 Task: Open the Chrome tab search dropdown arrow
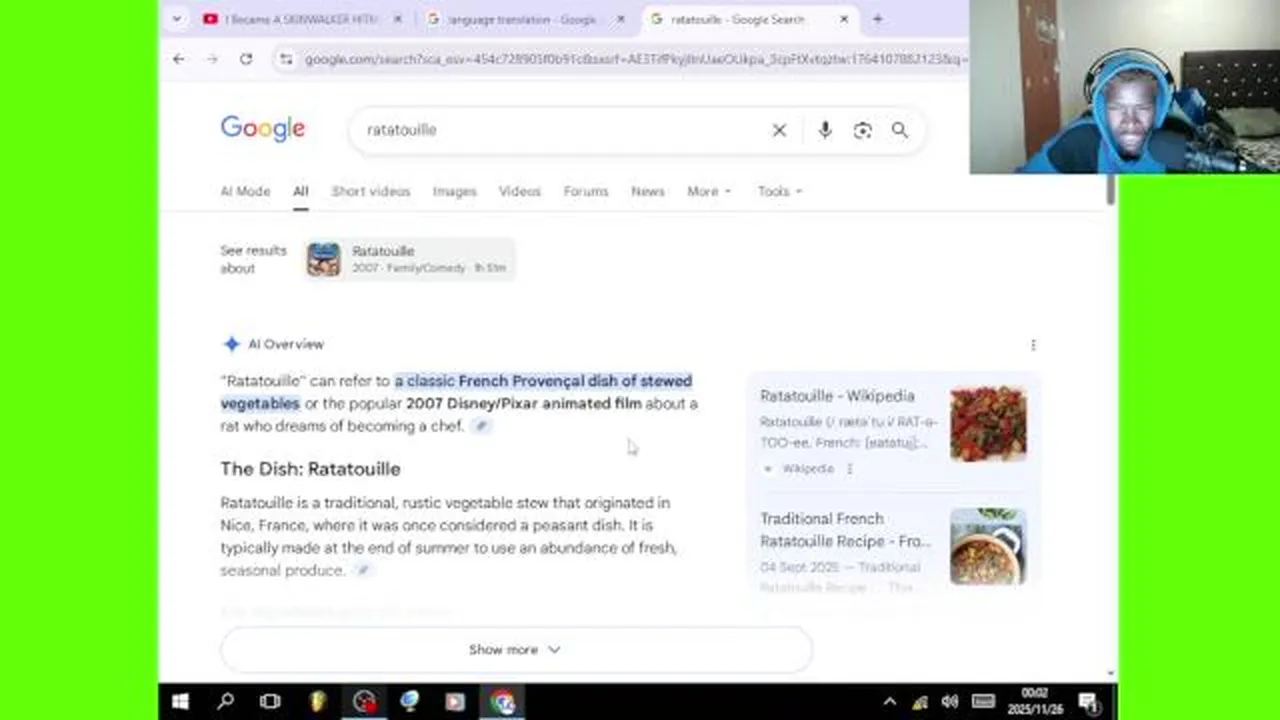pyautogui.click(x=177, y=19)
